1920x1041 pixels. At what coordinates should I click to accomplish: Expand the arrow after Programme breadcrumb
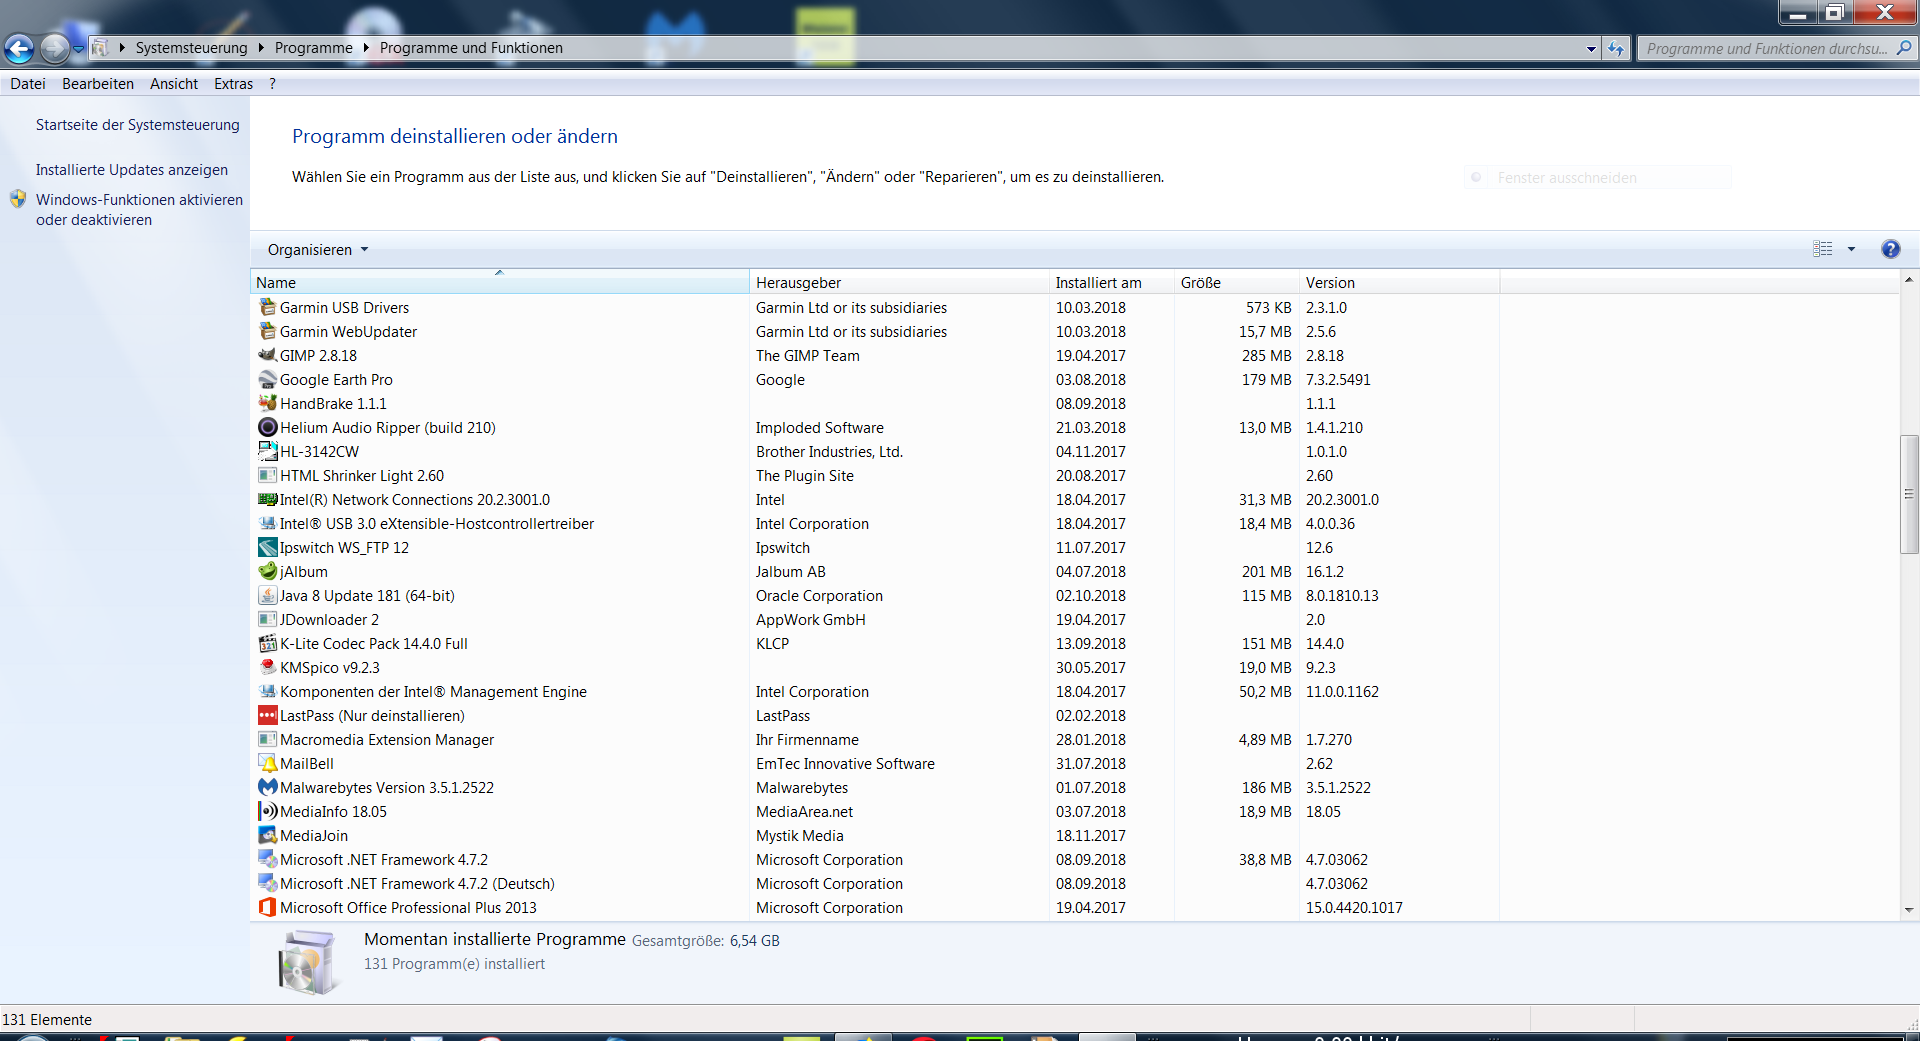coord(366,48)
